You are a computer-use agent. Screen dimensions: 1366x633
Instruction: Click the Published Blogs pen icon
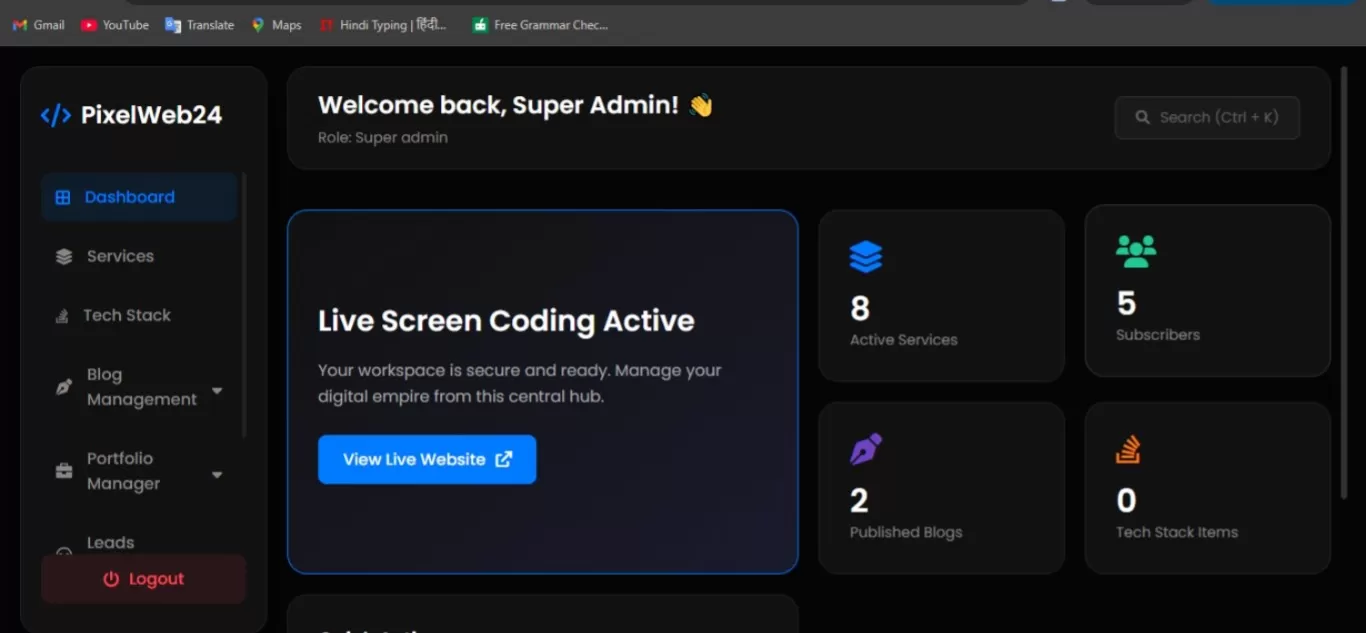866,449
